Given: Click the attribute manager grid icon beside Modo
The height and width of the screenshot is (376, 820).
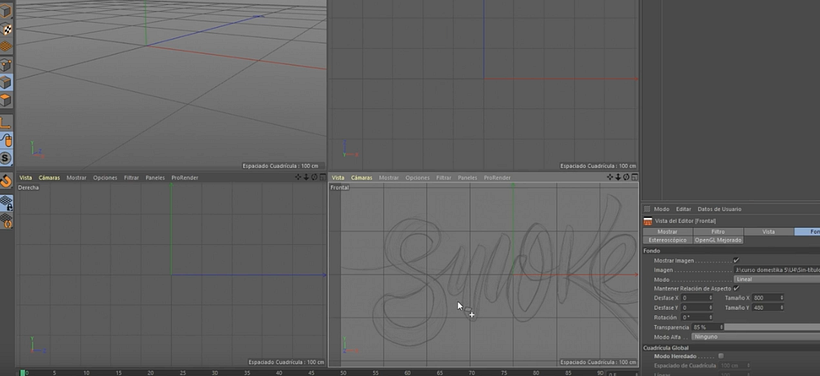Looking at the screenshot, I should (x=647, y=209).
